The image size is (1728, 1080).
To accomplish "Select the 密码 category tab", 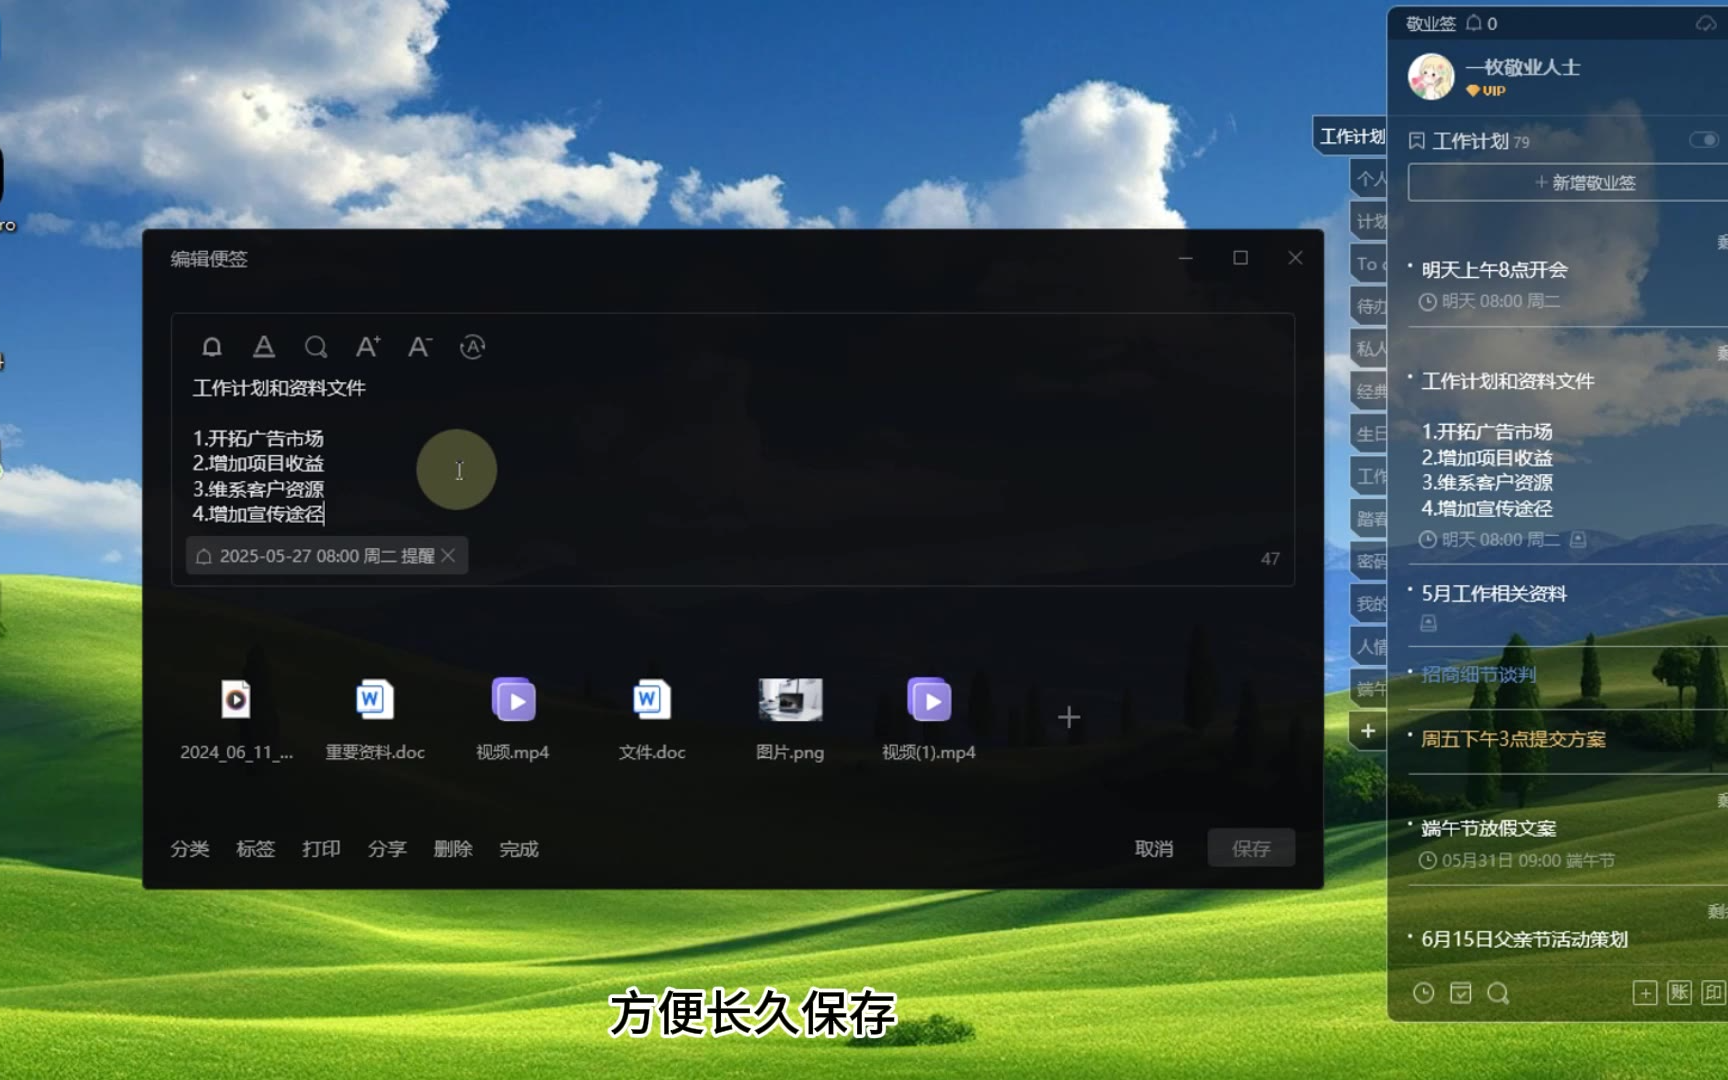I will 1370,561.
